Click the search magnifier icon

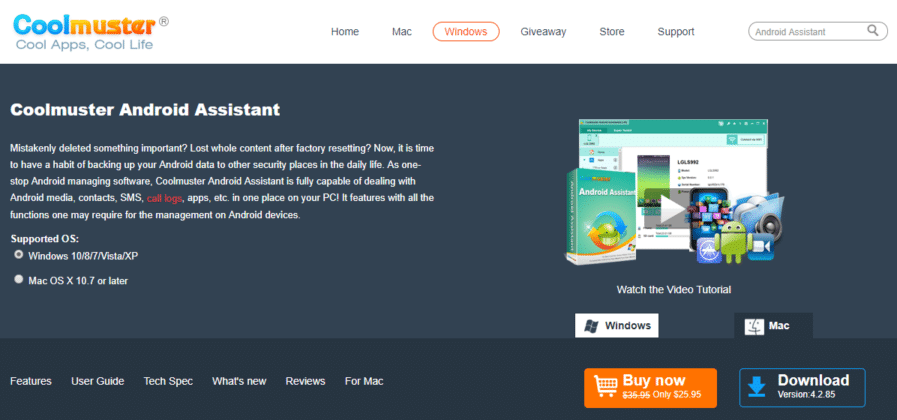pos(873,31)
